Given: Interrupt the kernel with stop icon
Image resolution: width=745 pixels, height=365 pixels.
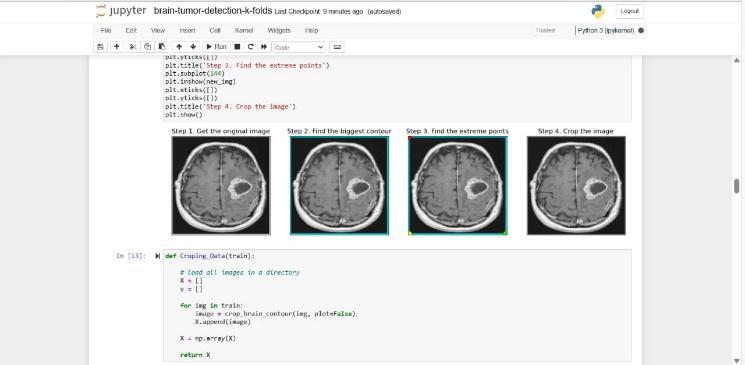Looking at the screenshot, I should (x=237, y=47).
